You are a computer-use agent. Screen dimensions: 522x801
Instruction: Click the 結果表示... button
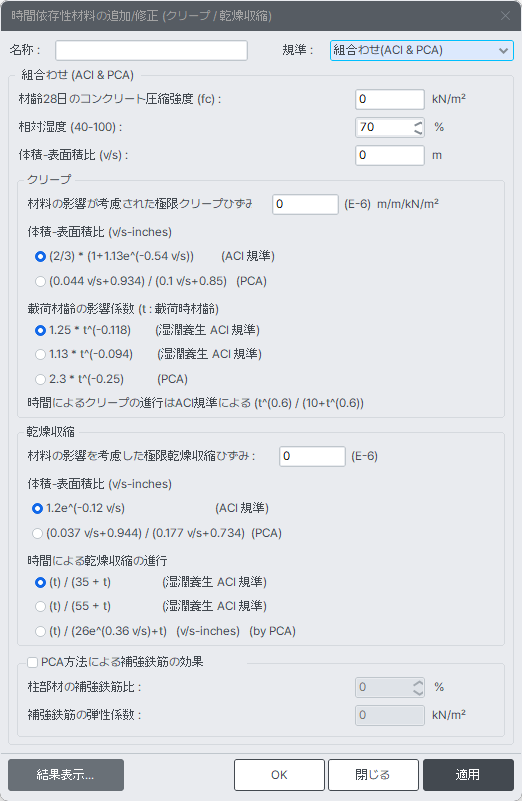[66, 775]
